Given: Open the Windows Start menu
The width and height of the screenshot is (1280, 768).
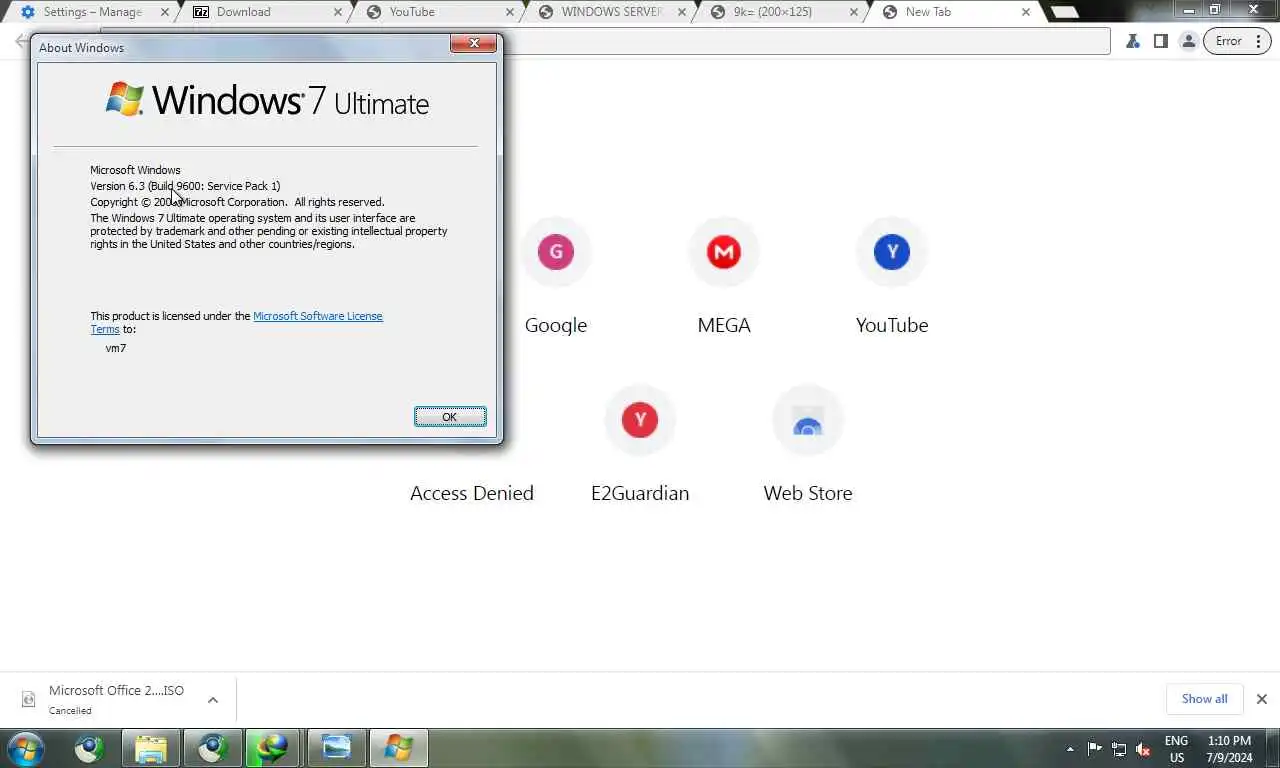Looking at the screenshot, I should 25,748.
